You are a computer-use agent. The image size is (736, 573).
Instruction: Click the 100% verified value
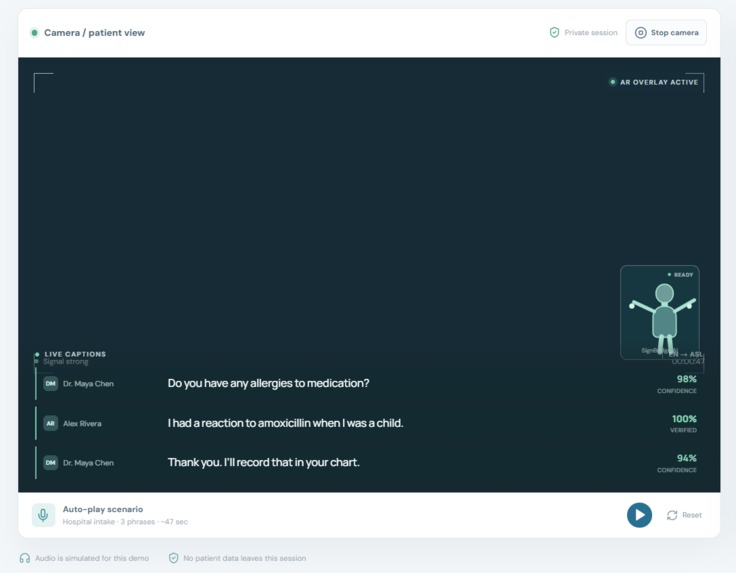(684, 419)
